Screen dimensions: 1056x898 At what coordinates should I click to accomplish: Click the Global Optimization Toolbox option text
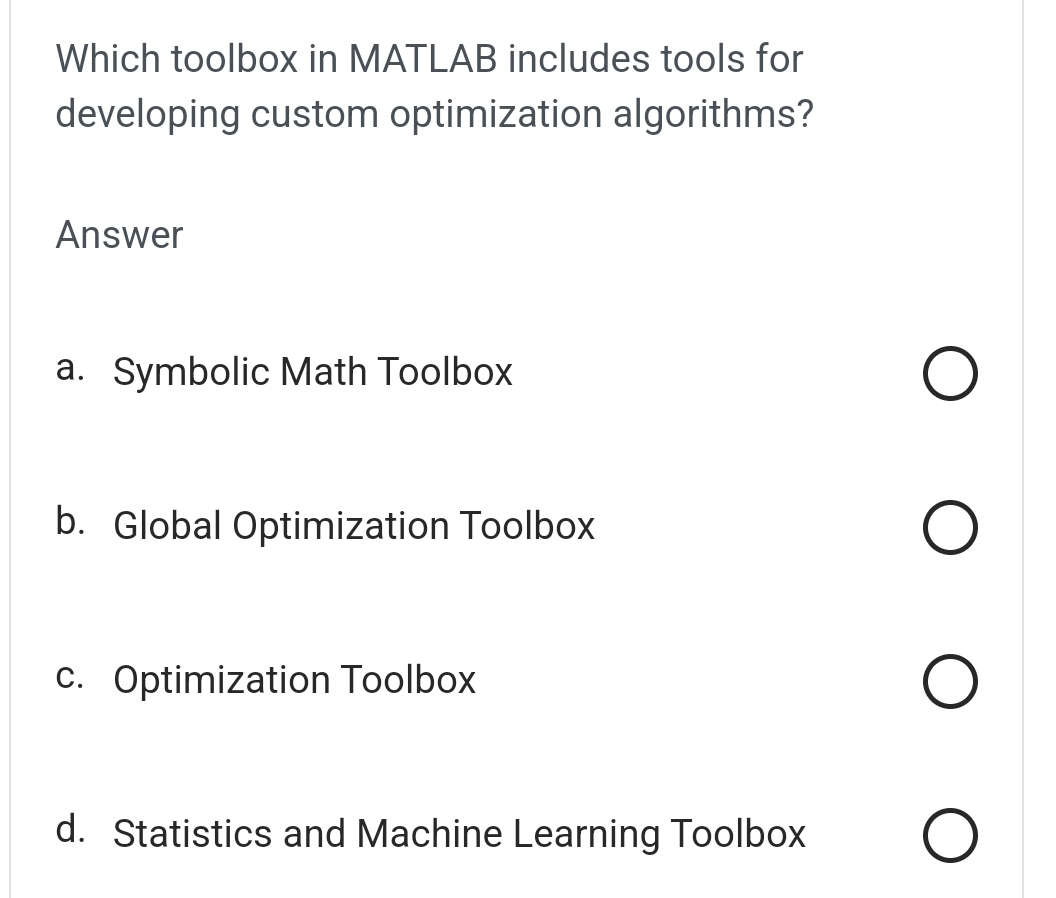353,525
